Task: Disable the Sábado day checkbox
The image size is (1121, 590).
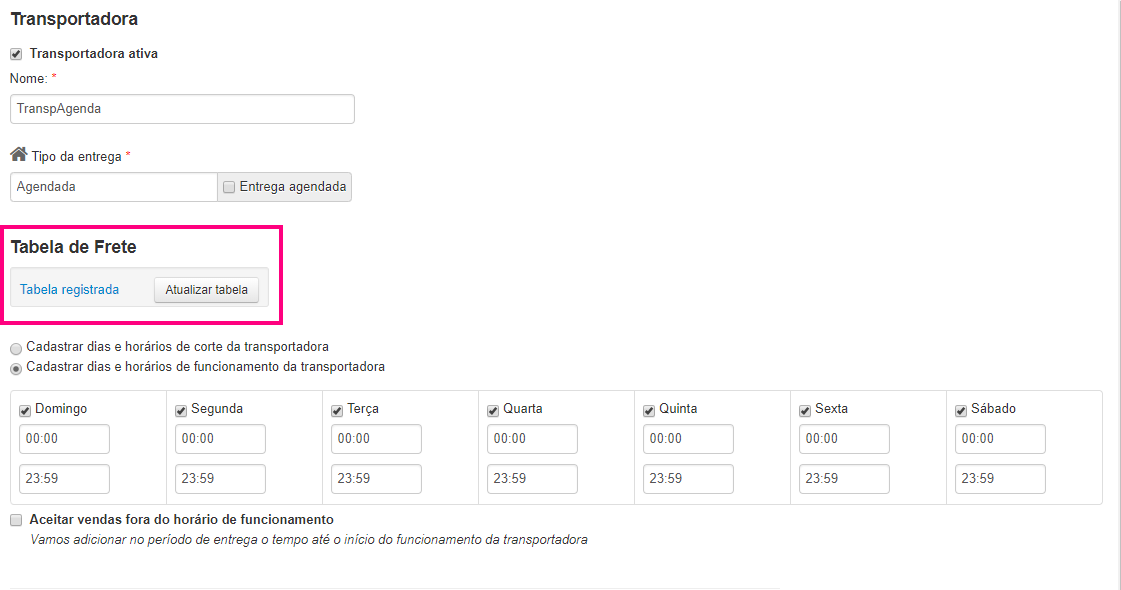Action: click(x=961, y=410)
